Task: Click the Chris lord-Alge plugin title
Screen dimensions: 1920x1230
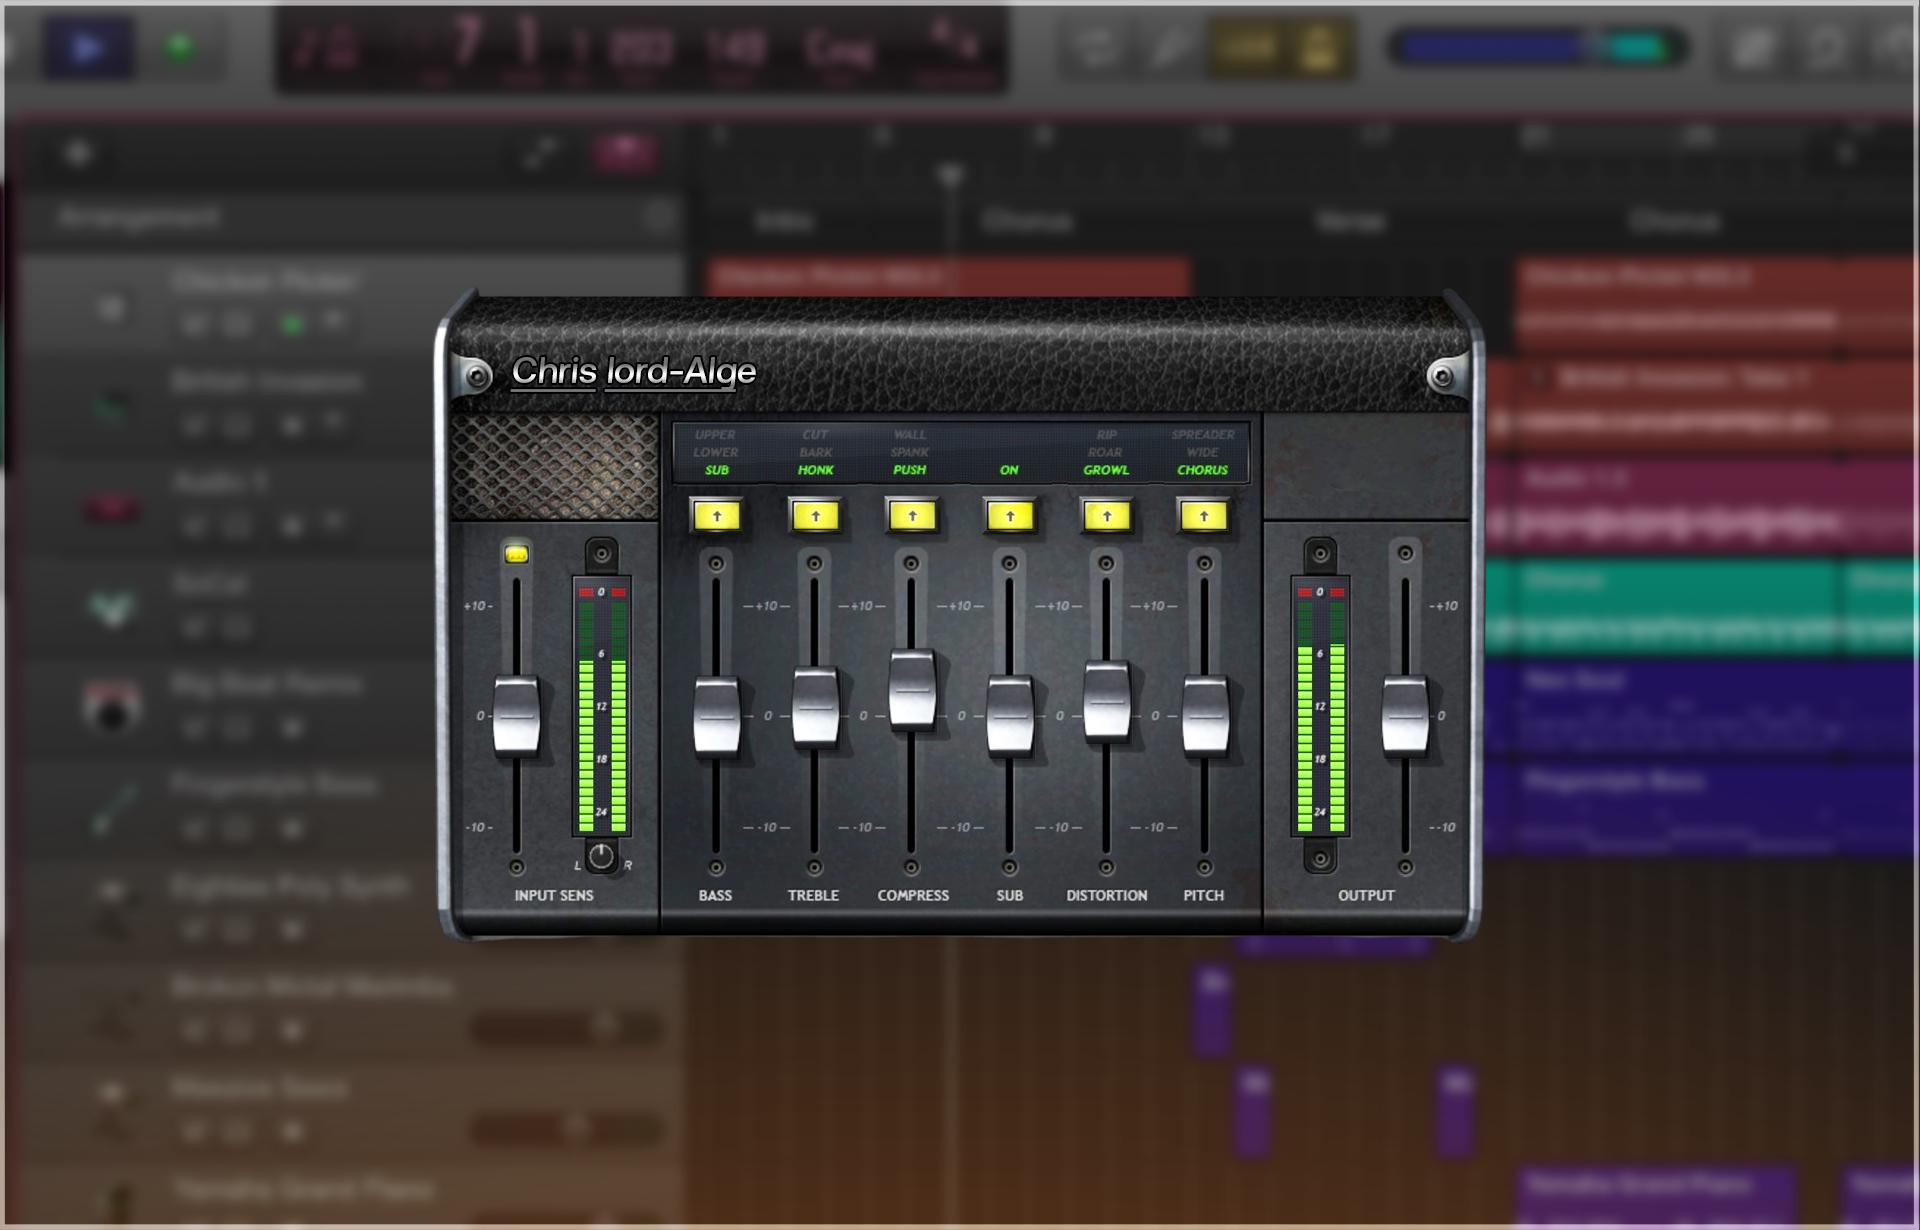Action: [634, 372]
